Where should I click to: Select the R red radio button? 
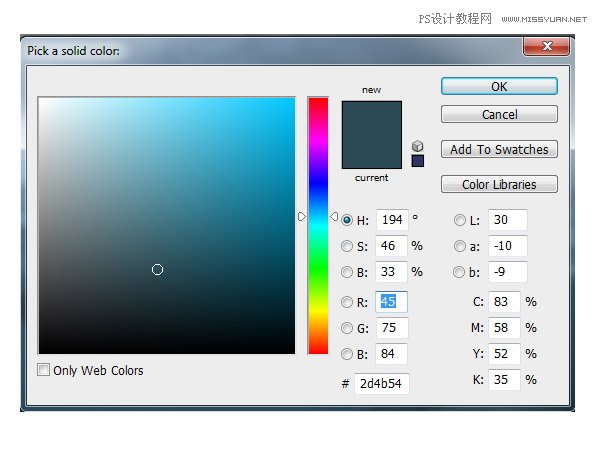(347, 302)
